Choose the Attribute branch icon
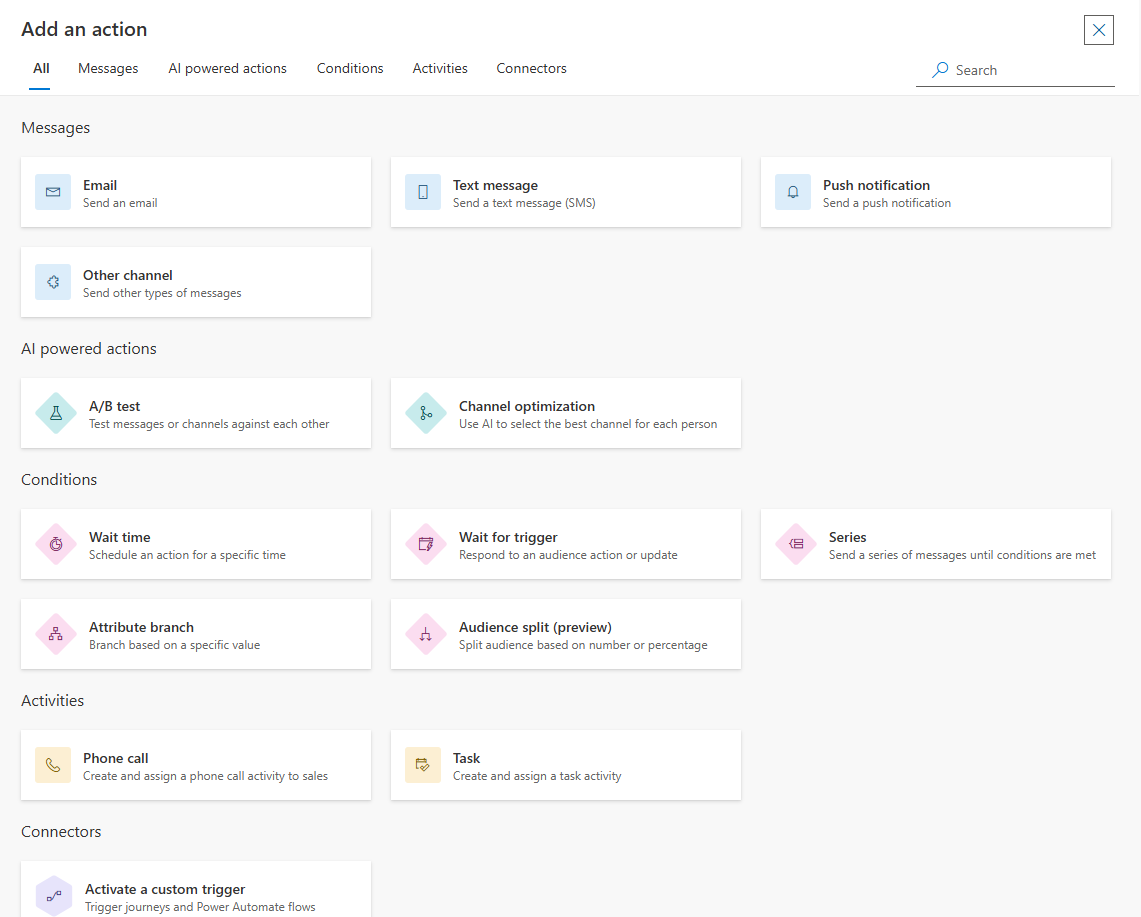This screenshot has height=917, width=1141. point(56,634)
